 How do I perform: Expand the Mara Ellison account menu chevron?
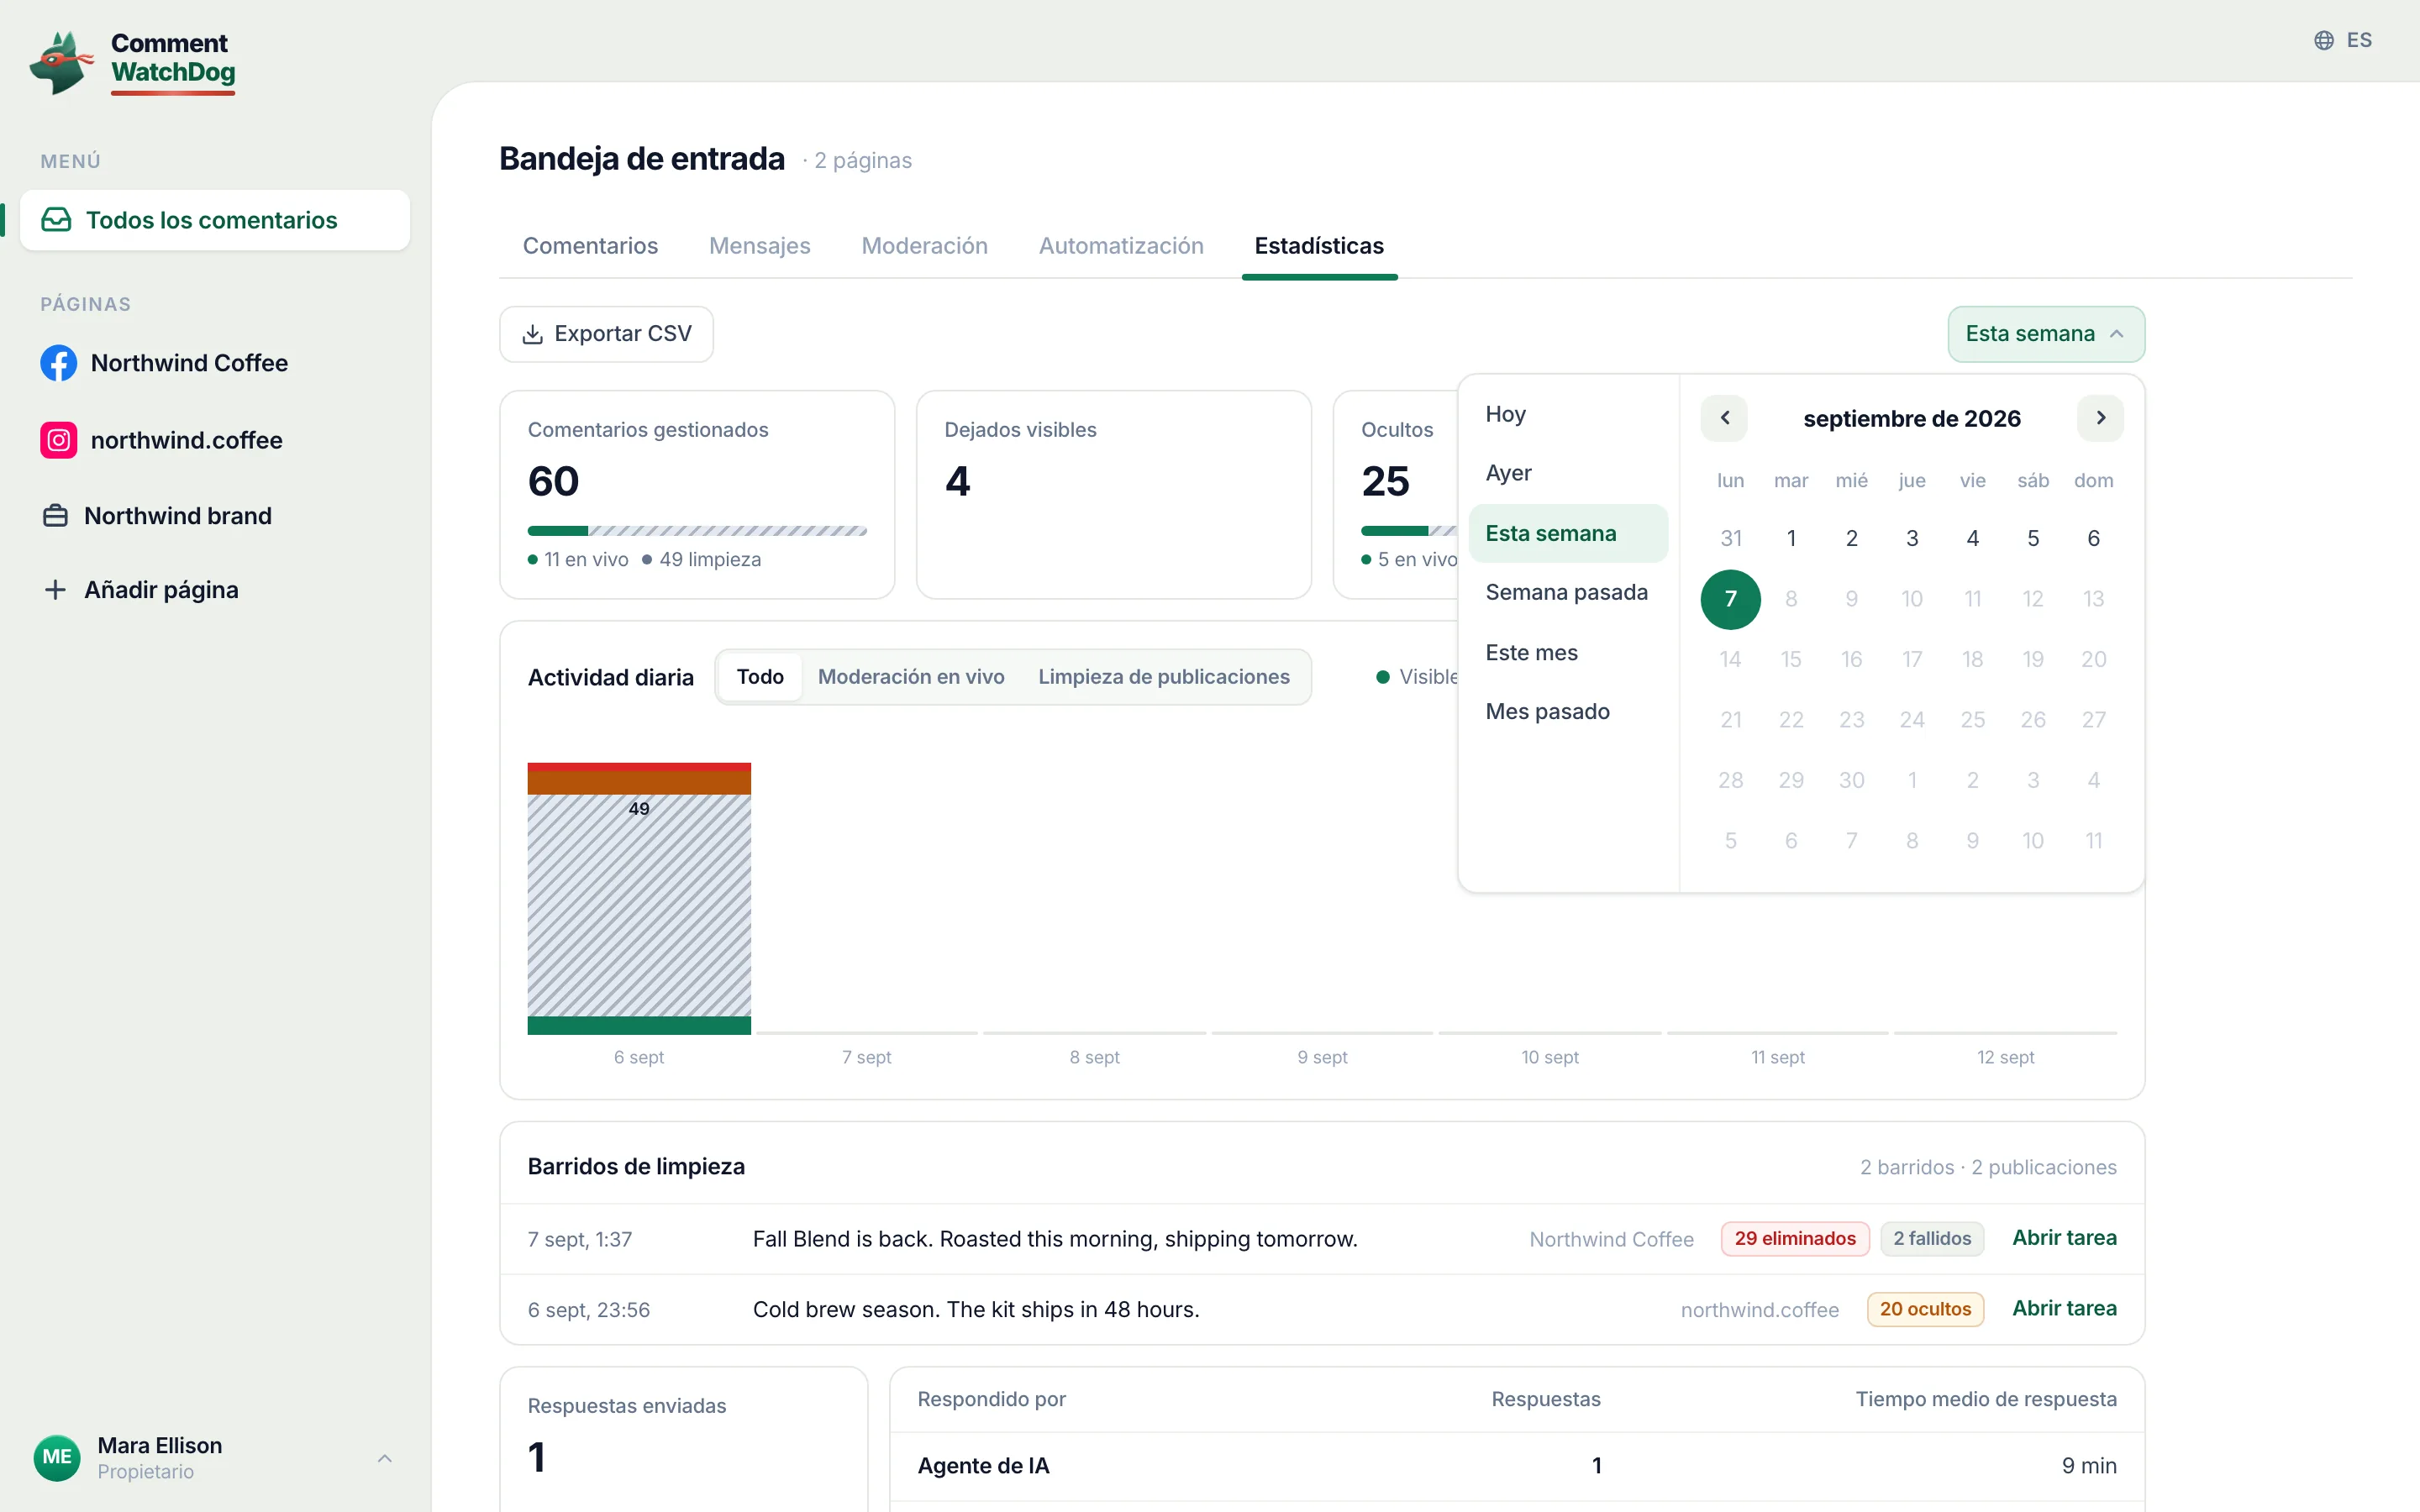[385, 1458]
